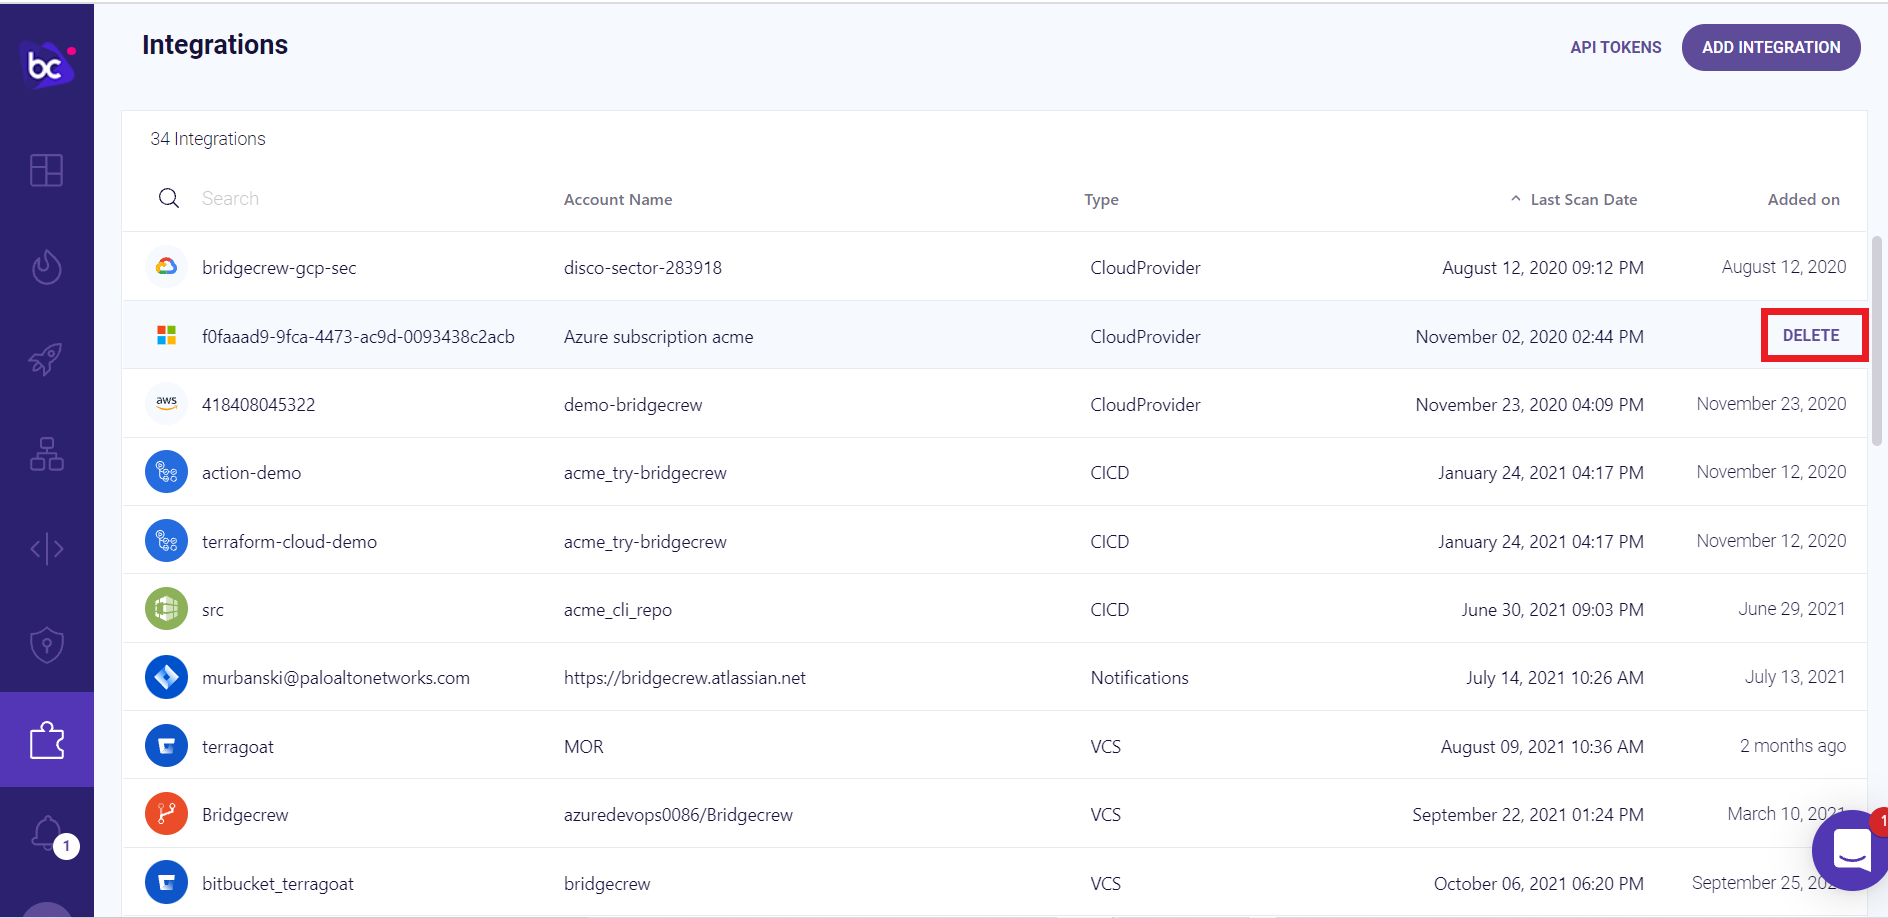Click ADD INTEGRATION button
The height and width of the screenshot is (918, 1888).
[x=1771, y=47]
